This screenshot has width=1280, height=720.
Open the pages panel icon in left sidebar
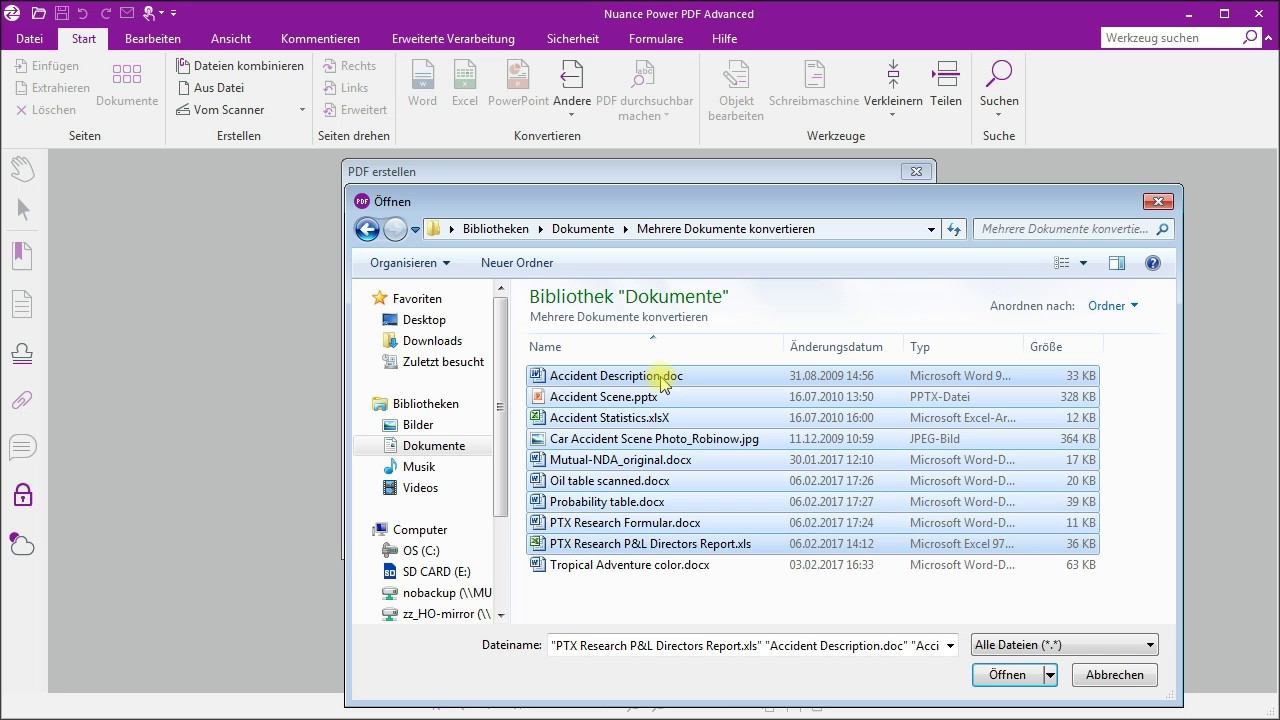[23, 303]
